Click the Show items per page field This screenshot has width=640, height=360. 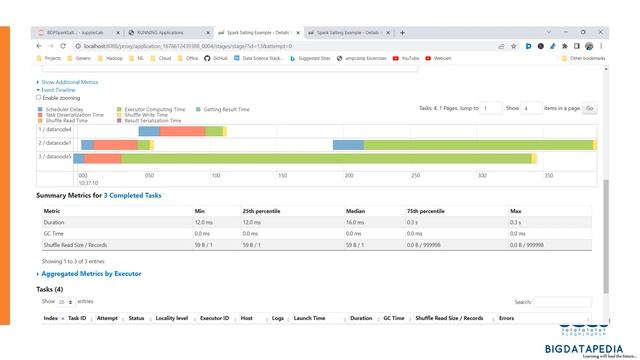[531, 108]
